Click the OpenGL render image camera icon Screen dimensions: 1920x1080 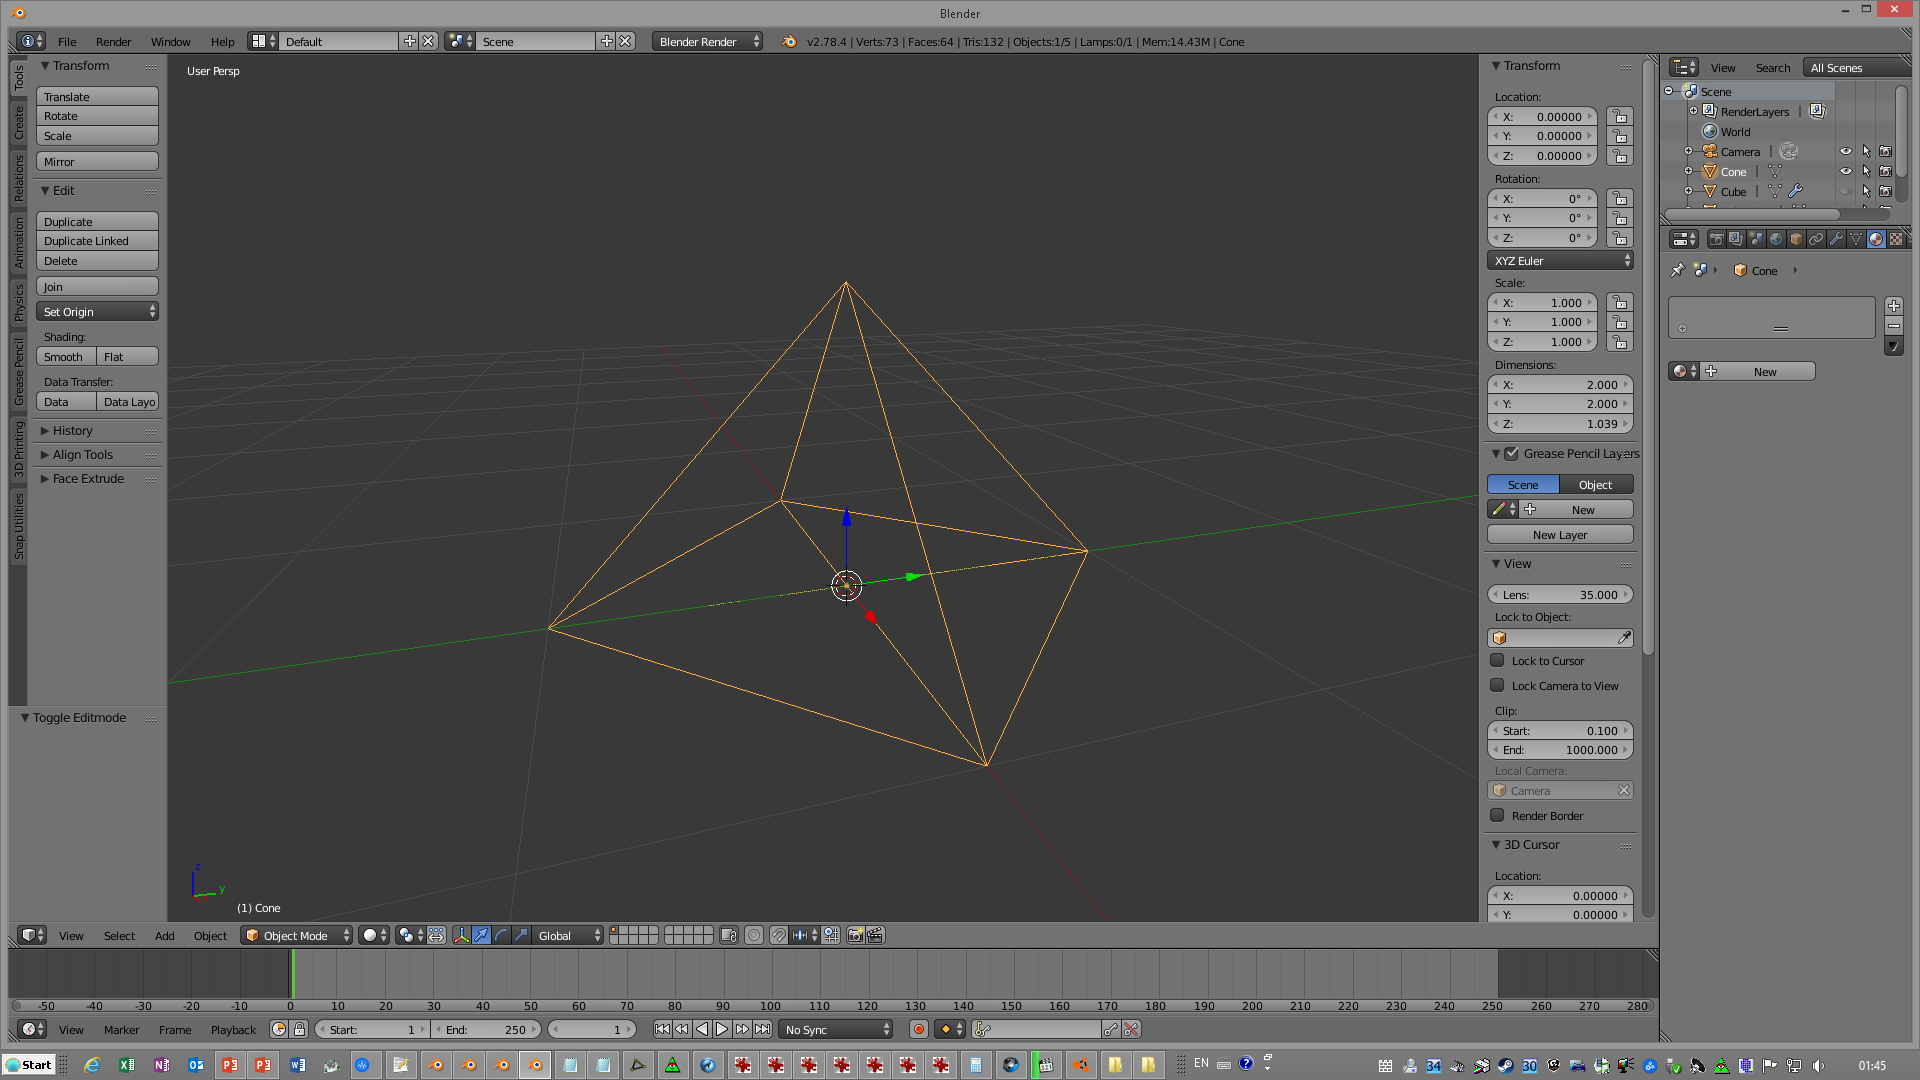(855, 935)
